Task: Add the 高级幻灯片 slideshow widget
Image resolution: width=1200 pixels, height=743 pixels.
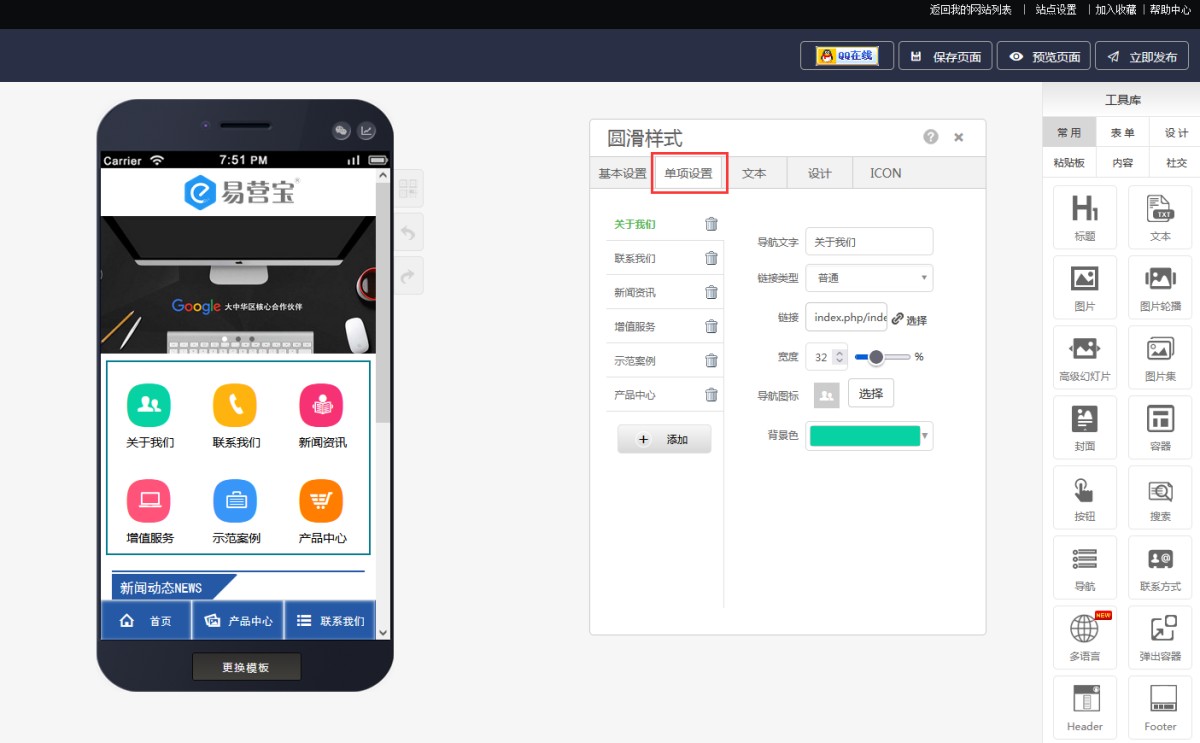Action: point(1085,357)
